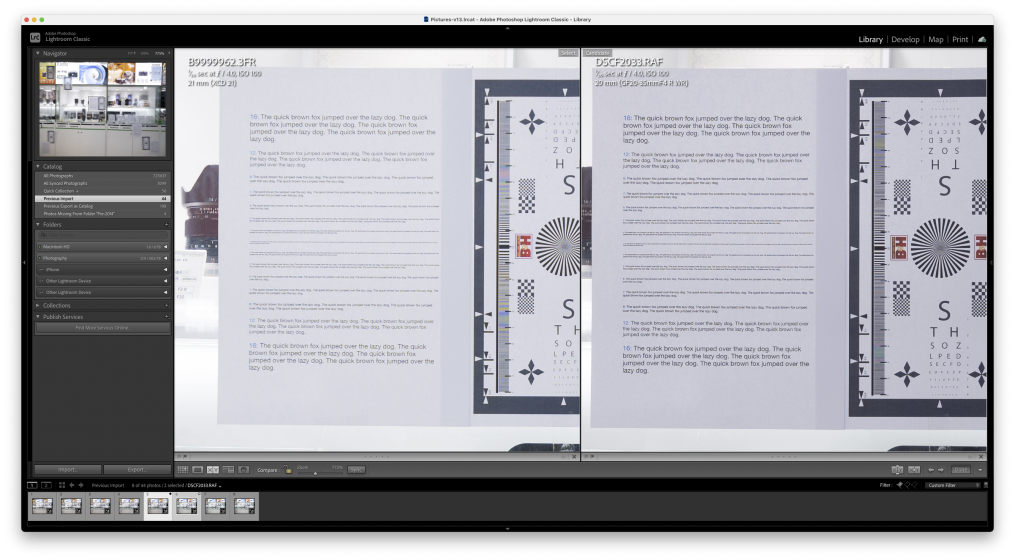Click the Import button
Screen dimensions: 1015x560
pos(66,469)
